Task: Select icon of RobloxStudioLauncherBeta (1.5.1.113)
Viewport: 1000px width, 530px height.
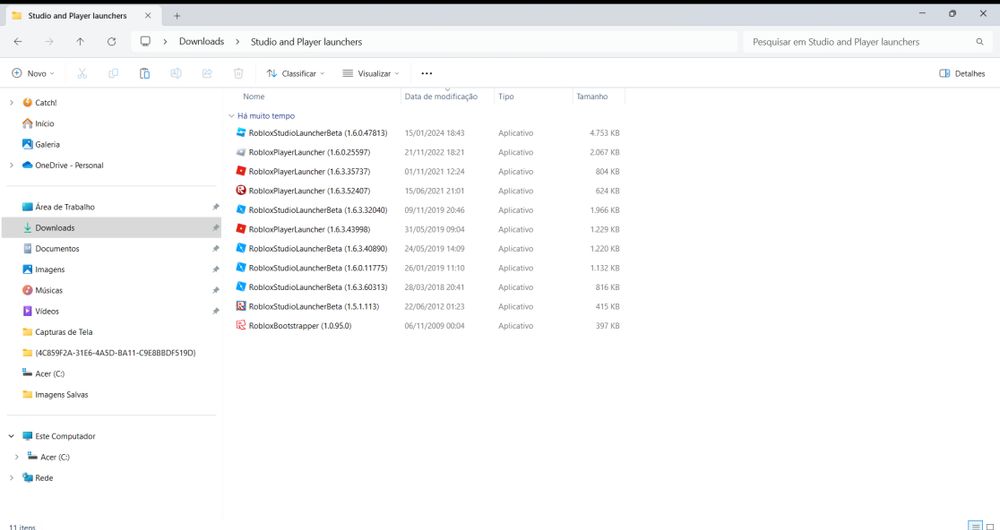Action: (240, 306)
